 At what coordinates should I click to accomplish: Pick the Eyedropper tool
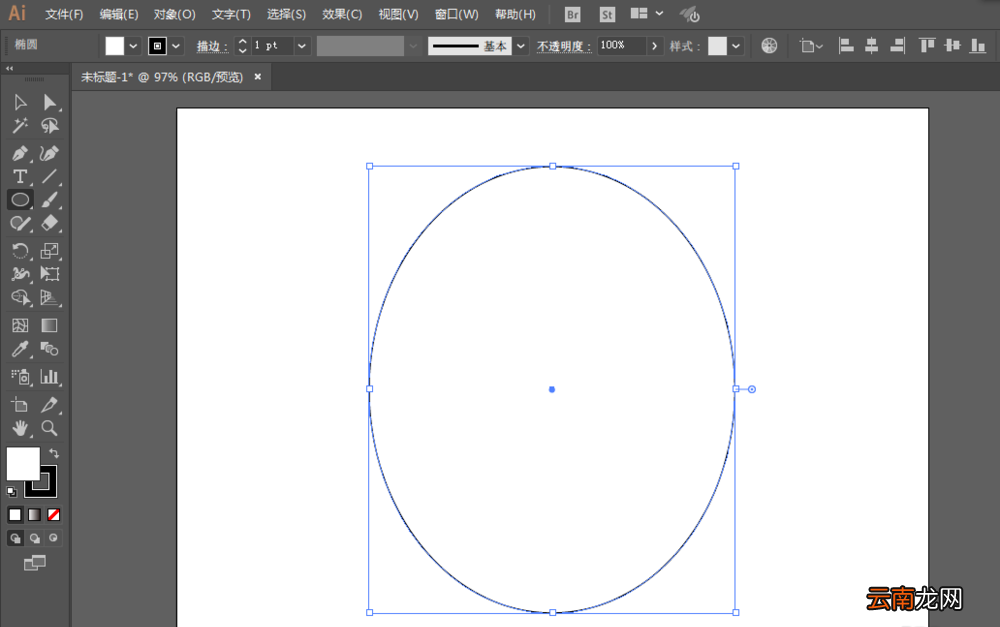[x=20, y=349]
